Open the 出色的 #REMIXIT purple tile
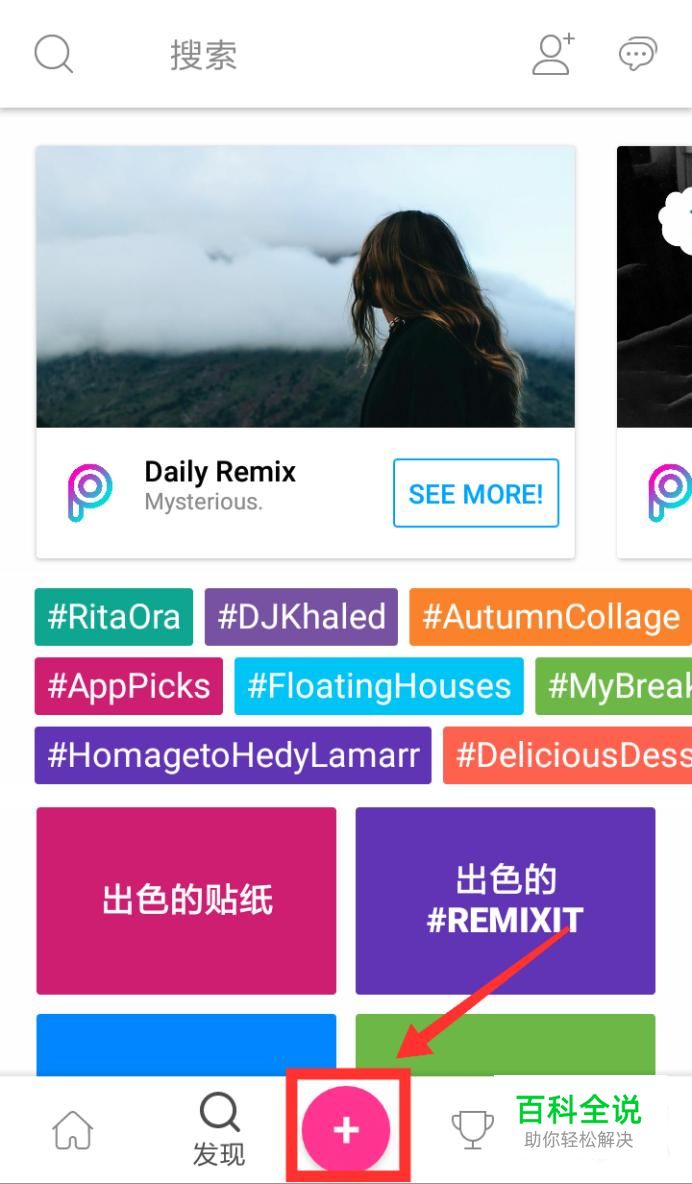This screenshot has height=1184, width=692. click(x=505, y=900)
